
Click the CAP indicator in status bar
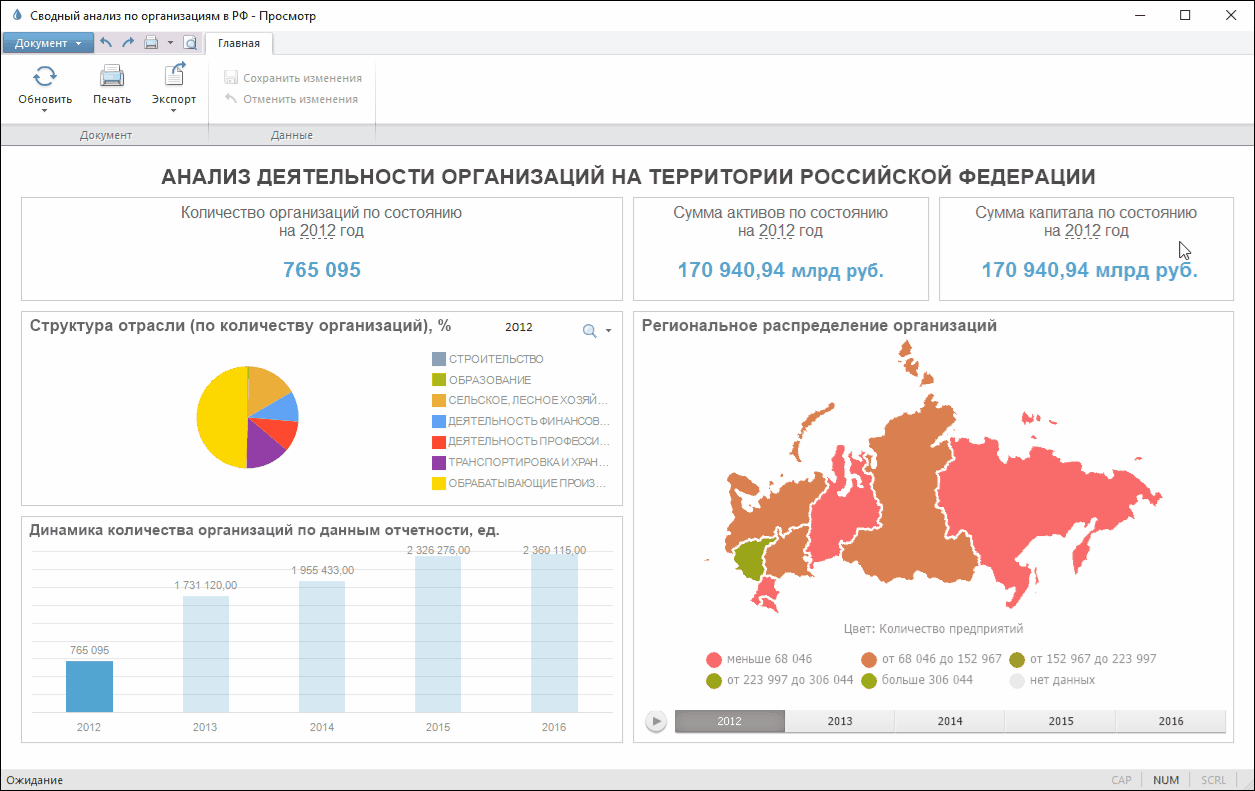(x=1122, y=780)
